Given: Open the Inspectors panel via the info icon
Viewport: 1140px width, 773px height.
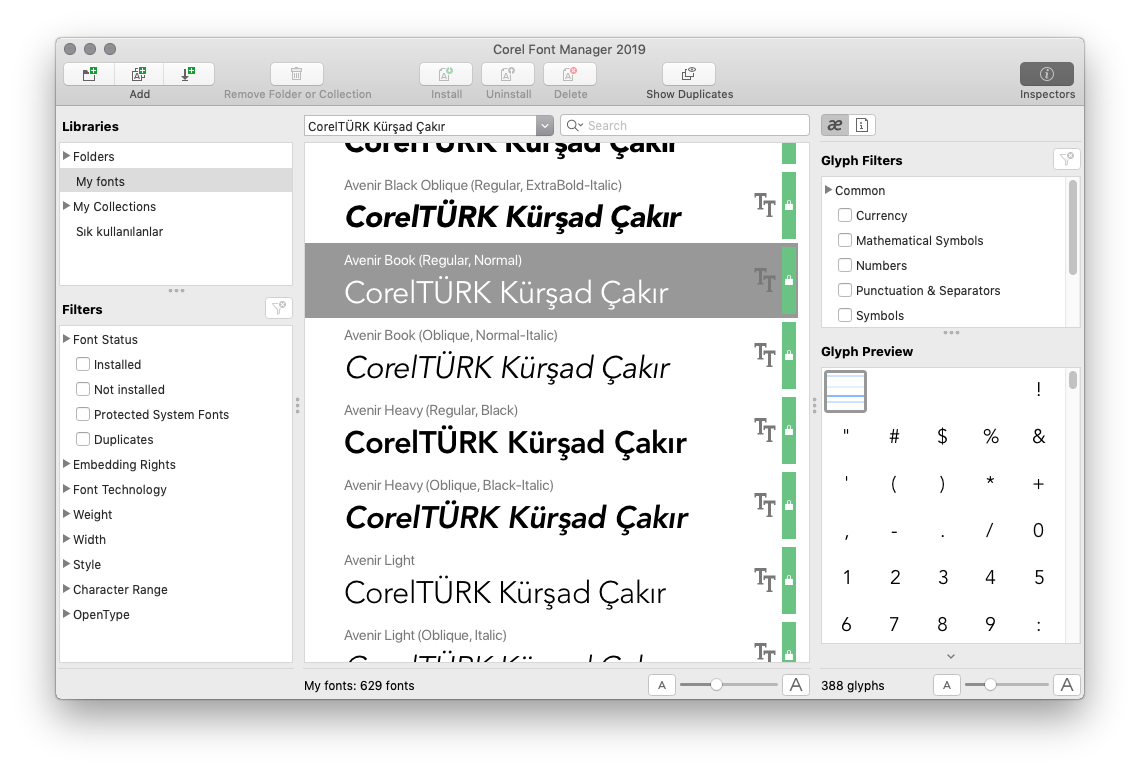Looking at the screenshot, I should 1046,73.
